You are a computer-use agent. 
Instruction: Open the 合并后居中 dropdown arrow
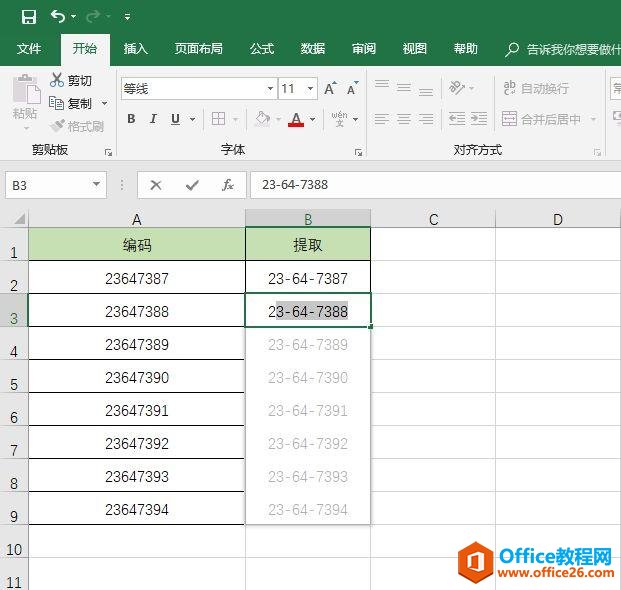pos(593,119)
